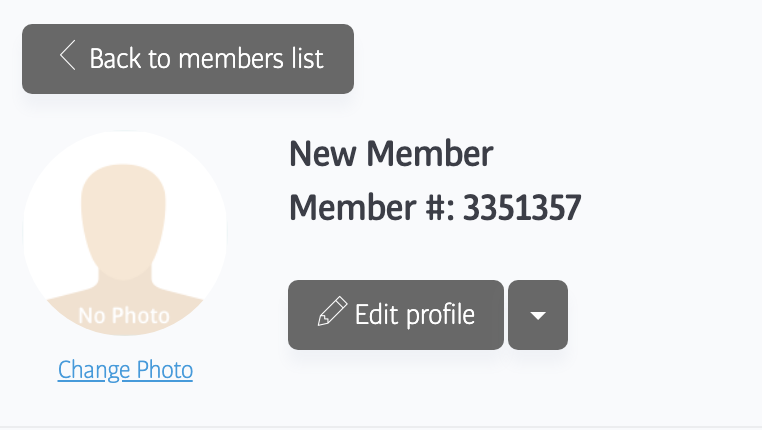
Task: Expand the dropdown caret beside Edit profile
Action: coord(538,315)
